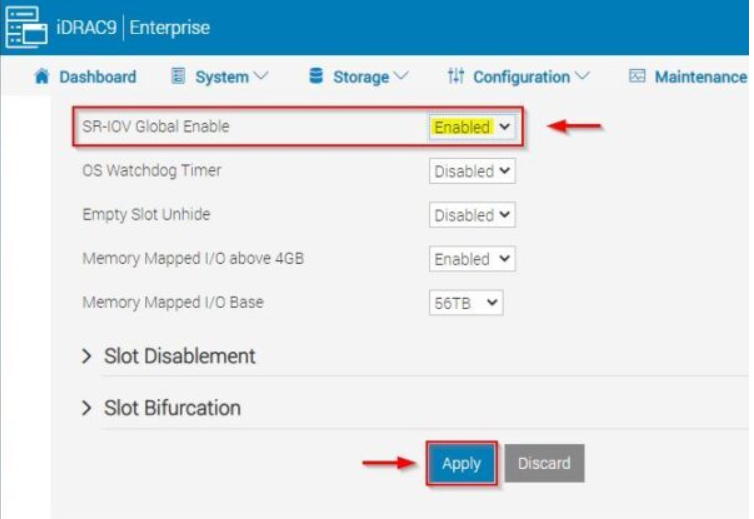The image size is (754, 519).
Task: Open the Configuration menu
Action: [530, 77]
